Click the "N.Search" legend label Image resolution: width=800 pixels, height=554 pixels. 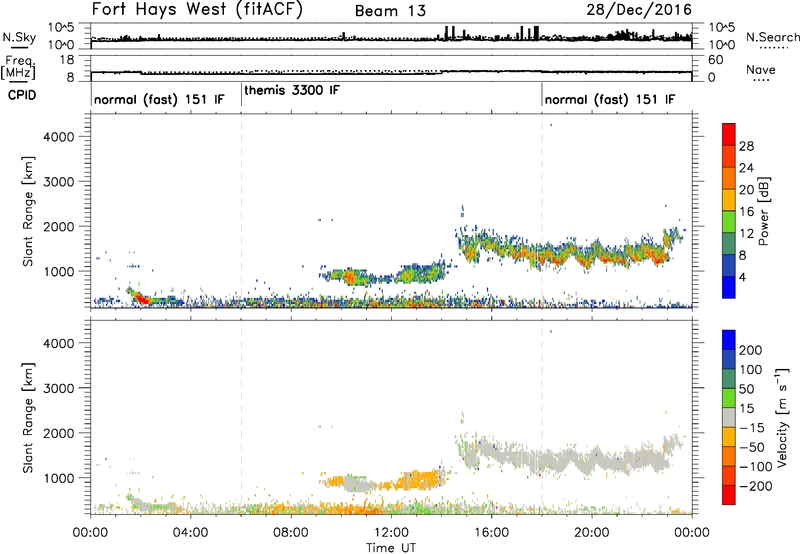772,37
